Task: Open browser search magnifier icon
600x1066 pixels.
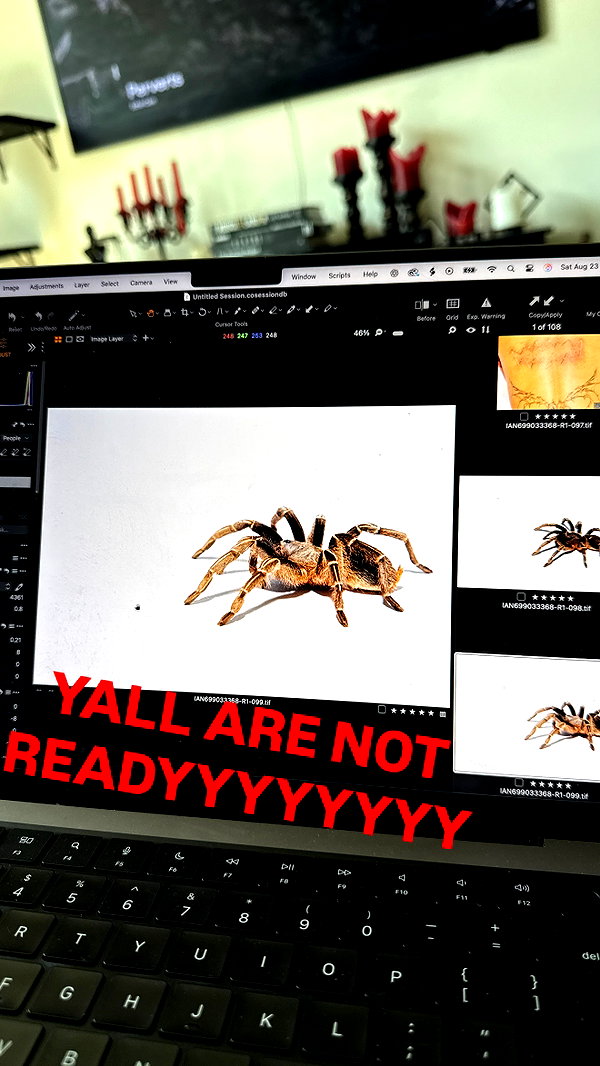Action: point(452,330)
